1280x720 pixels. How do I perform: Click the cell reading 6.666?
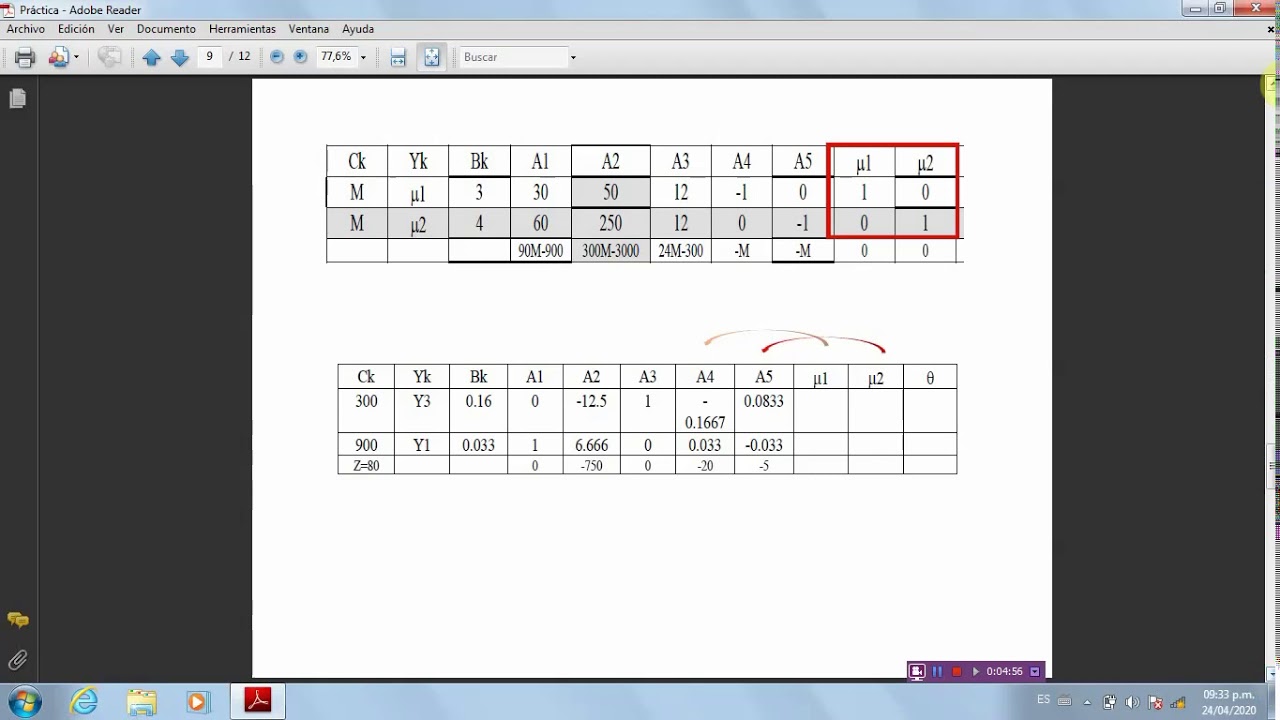[x=591, y=445]
